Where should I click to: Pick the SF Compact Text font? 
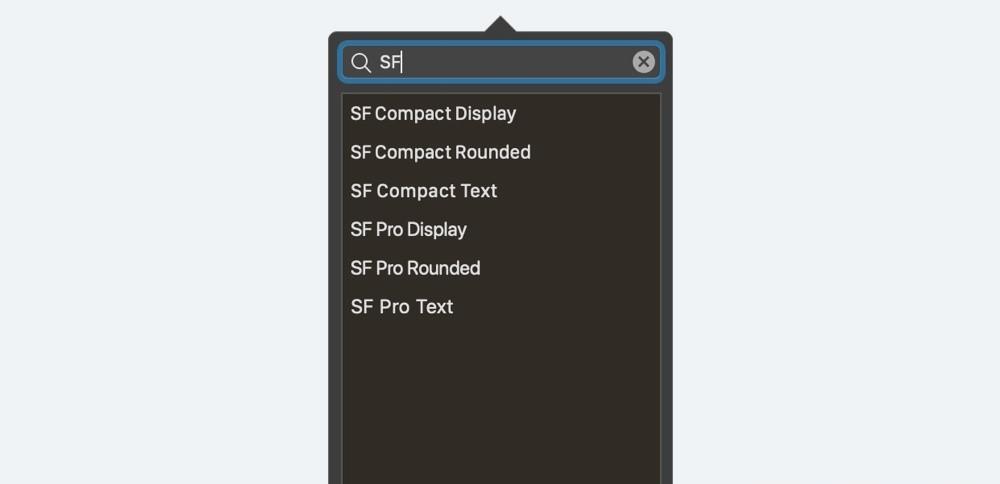(x=501, y=191)
